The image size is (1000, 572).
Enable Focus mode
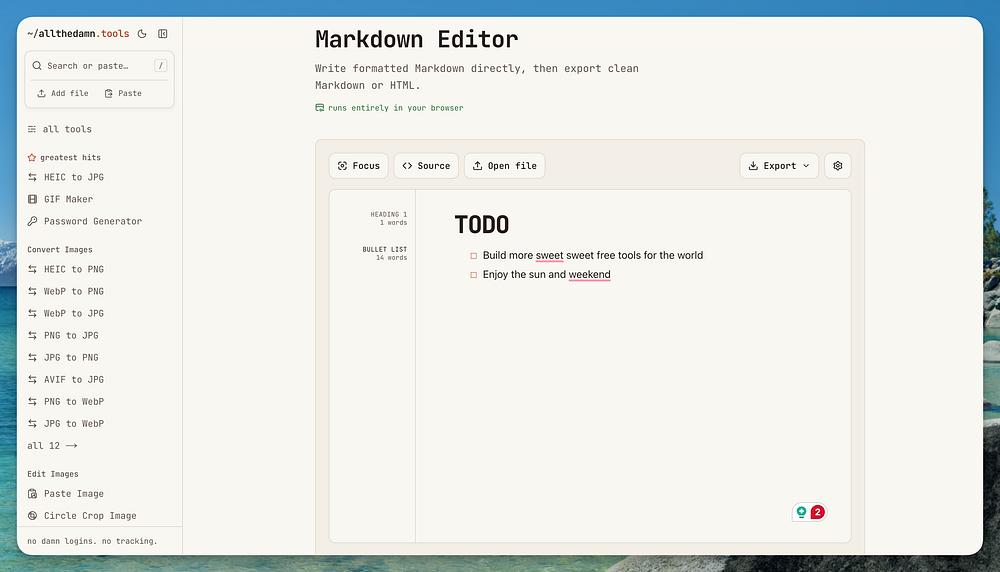click(358, 166)
